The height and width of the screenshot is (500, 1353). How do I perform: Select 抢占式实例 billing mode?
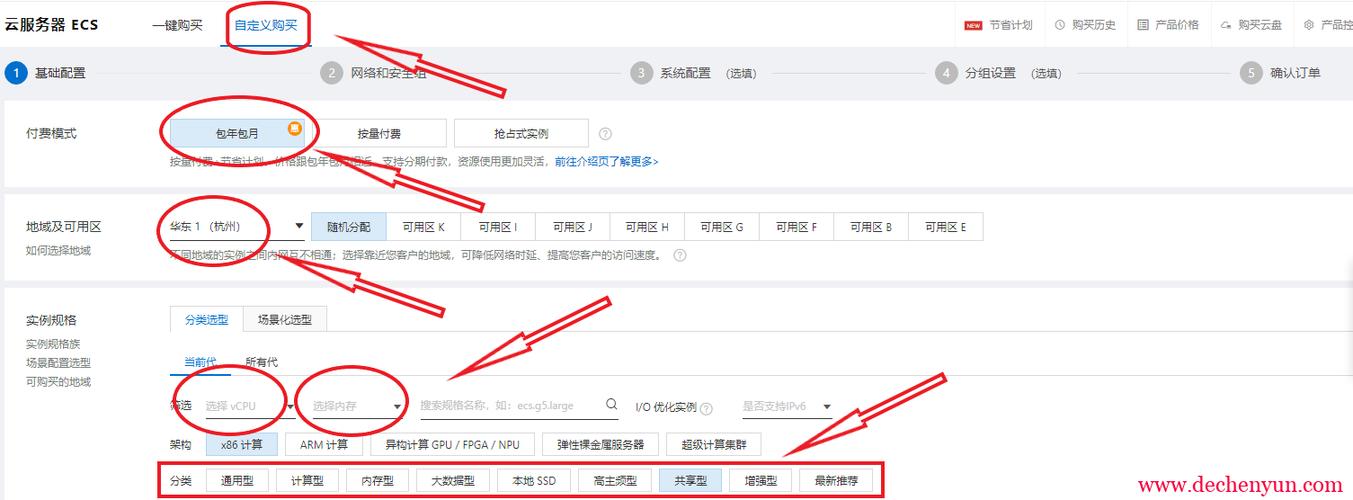(x=521, y=133)
